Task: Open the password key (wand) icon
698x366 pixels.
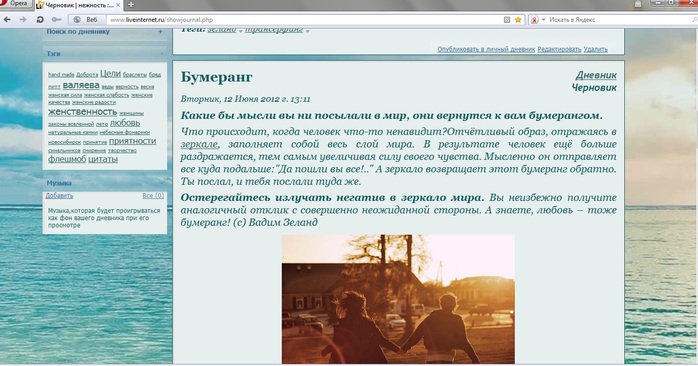Action: [x=56, y=20]
